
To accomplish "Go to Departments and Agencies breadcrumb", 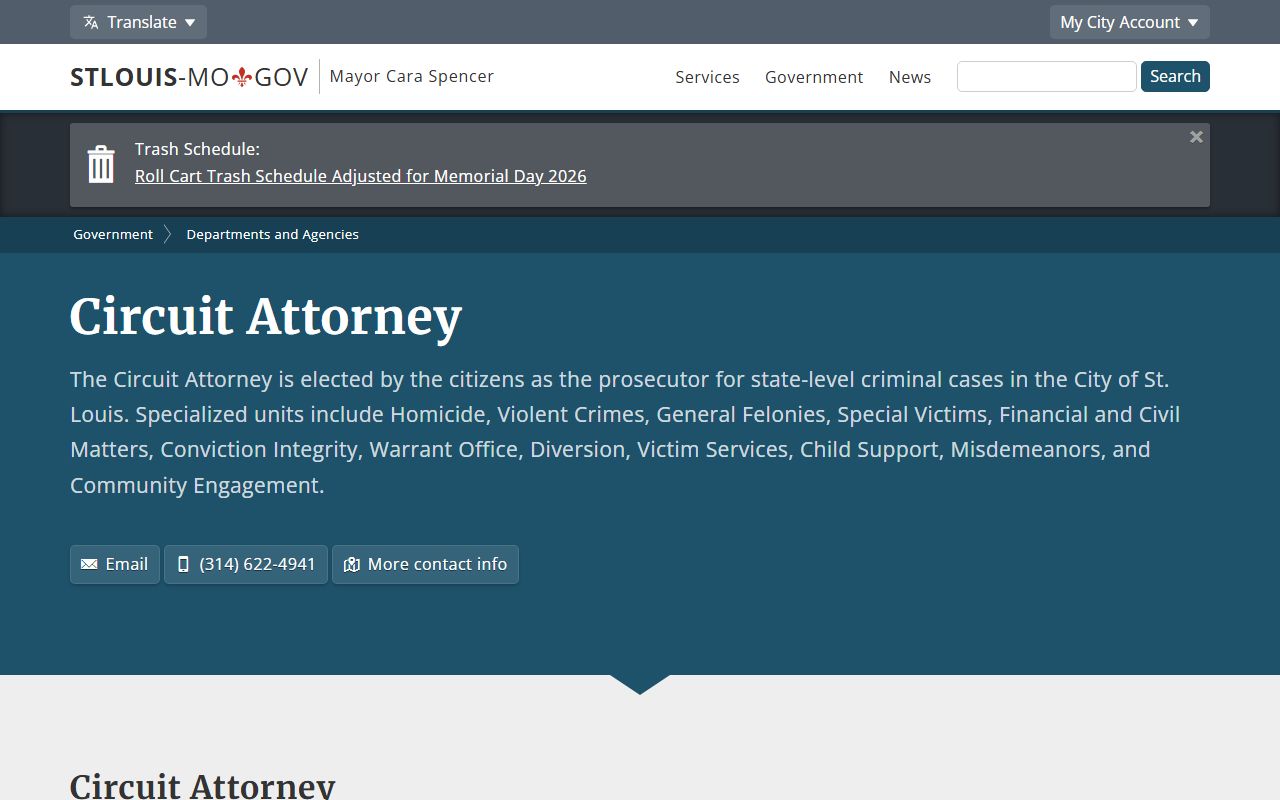I will [272, 234].
